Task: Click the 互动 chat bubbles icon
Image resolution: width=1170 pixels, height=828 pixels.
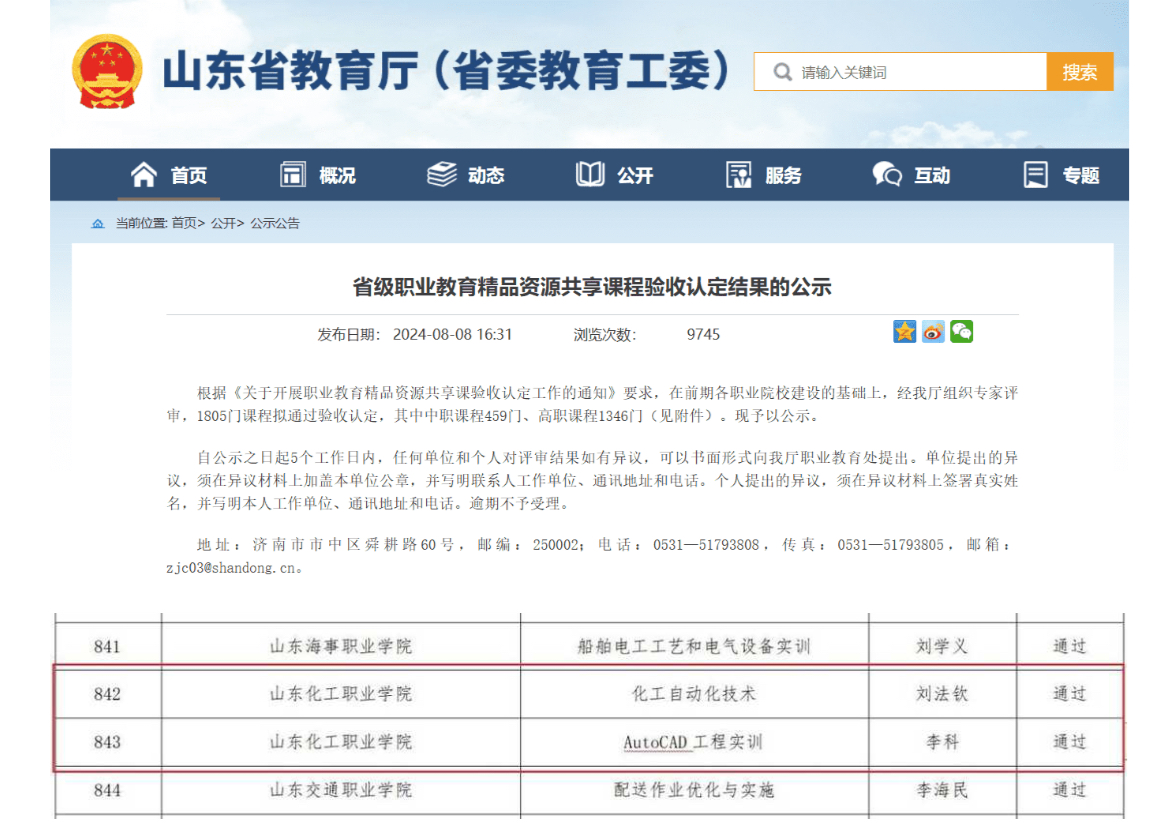Action: click(887, 175)
